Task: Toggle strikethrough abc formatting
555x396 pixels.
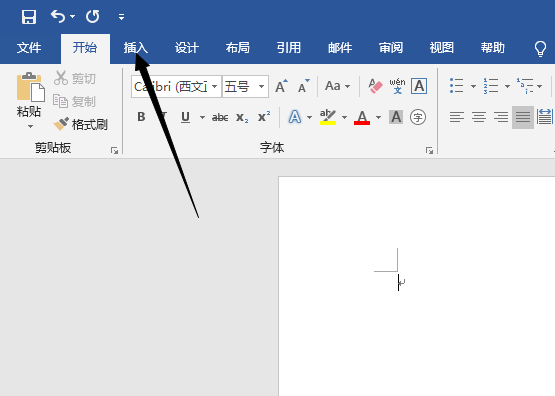Action: [x=220, y=117]
